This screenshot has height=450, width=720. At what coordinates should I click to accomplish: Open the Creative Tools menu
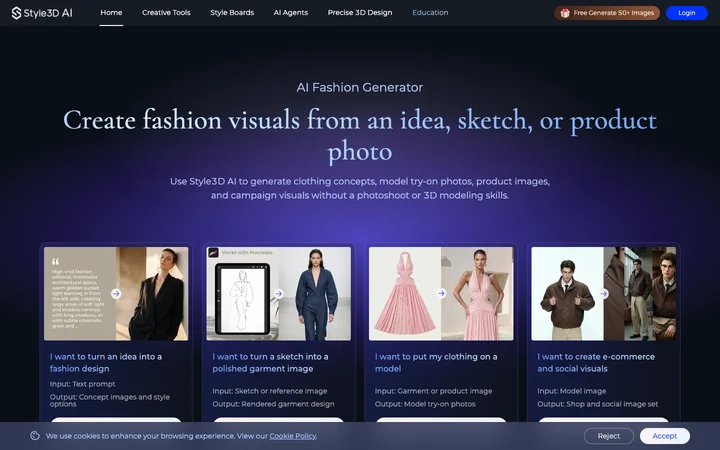[166, 13]
